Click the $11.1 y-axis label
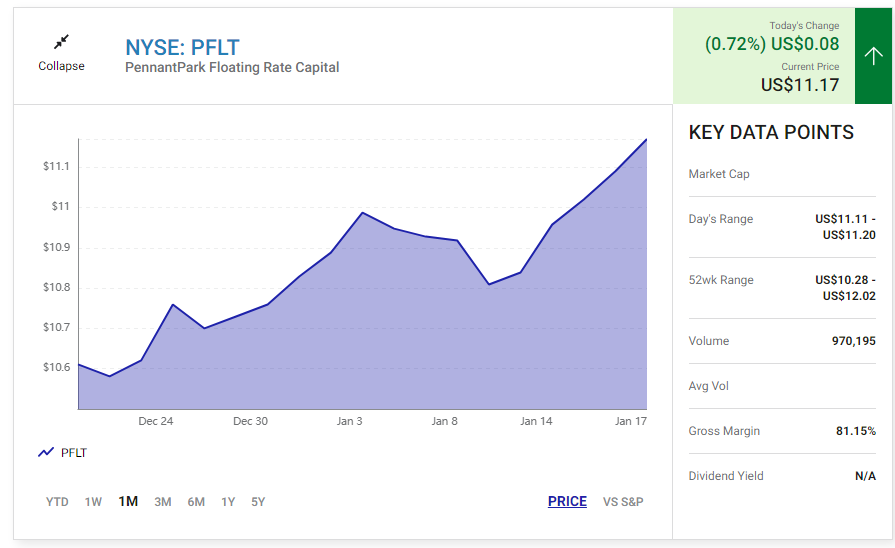Image resolution: width=895 pixels, height=548 pixels. click(x=56, y=166)
